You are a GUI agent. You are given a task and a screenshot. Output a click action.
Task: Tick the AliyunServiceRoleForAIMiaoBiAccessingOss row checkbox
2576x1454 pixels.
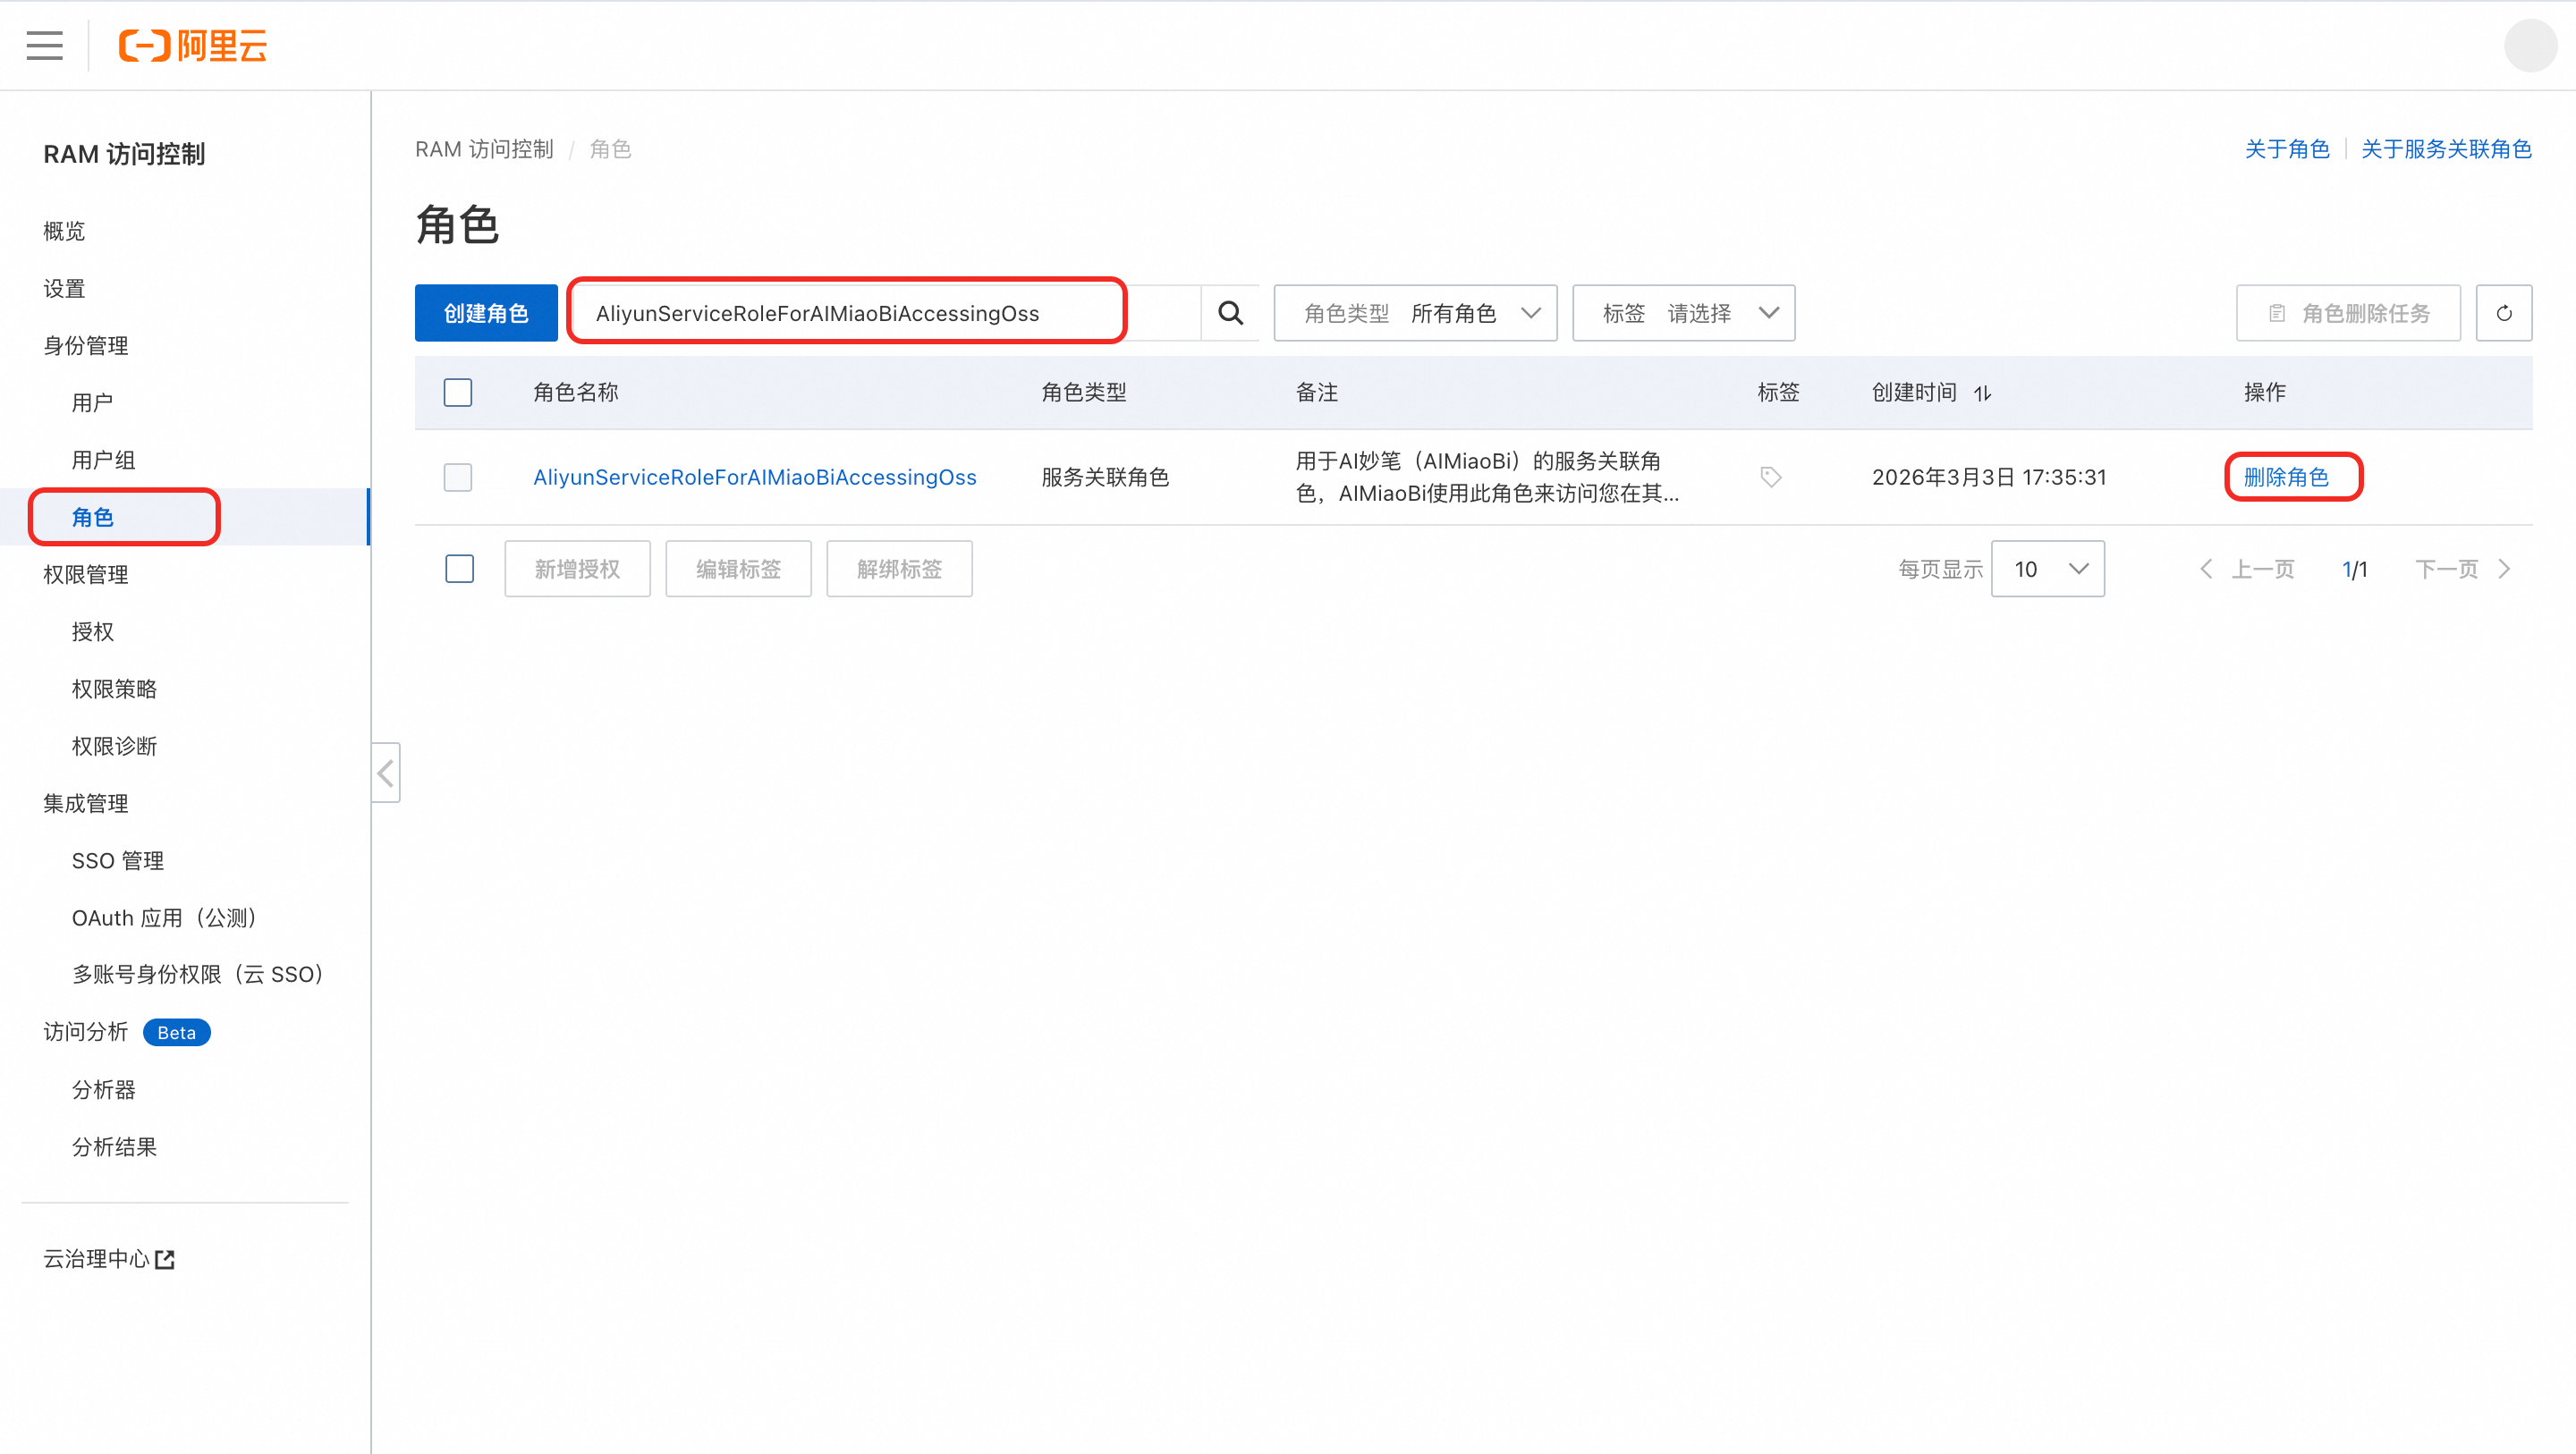[x=458, y=477]
